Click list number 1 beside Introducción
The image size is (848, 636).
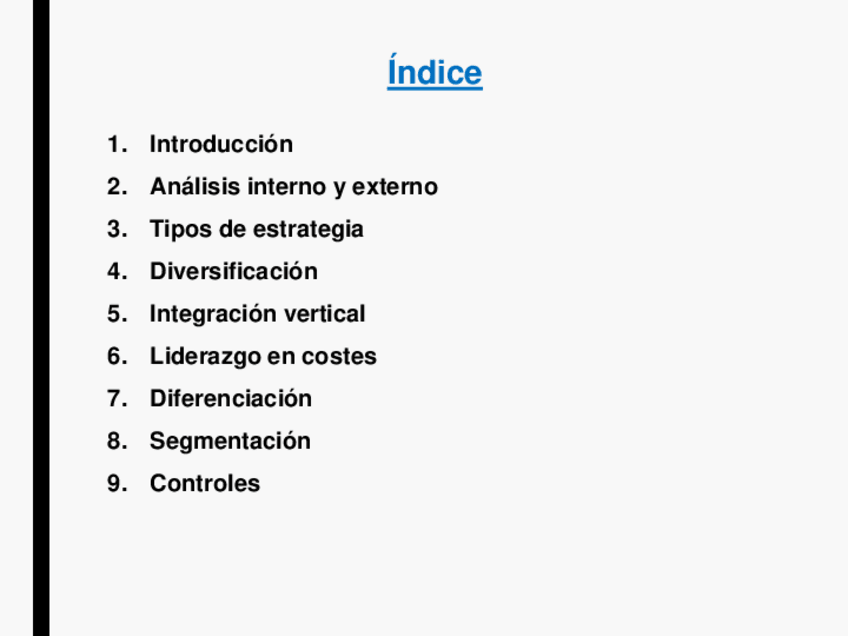117,144
